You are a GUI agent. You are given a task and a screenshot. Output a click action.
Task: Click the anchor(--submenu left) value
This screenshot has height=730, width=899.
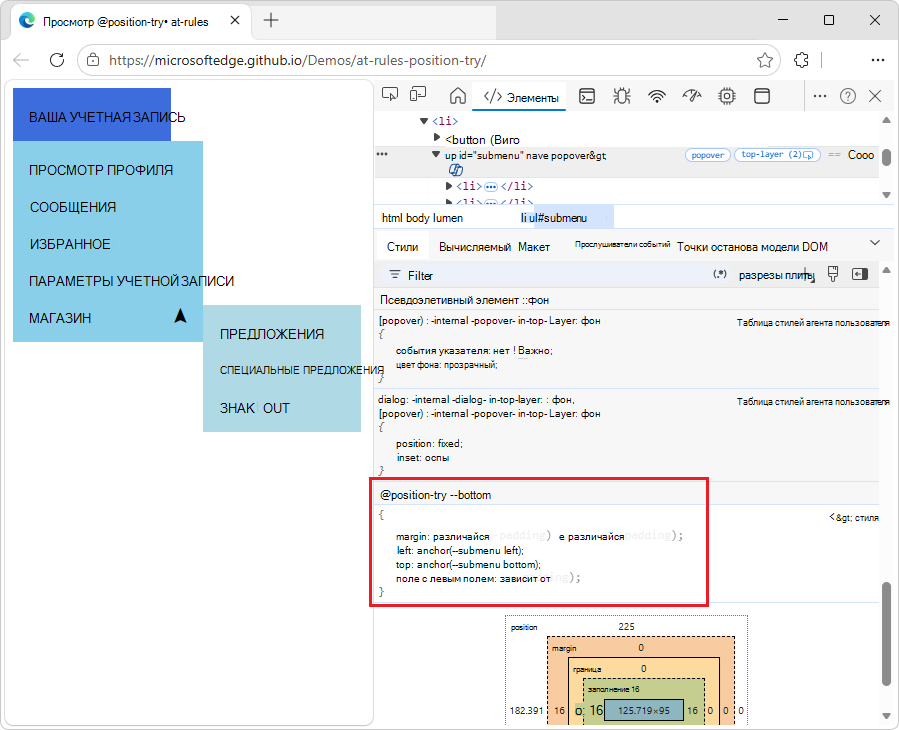[x=470, y=551]
